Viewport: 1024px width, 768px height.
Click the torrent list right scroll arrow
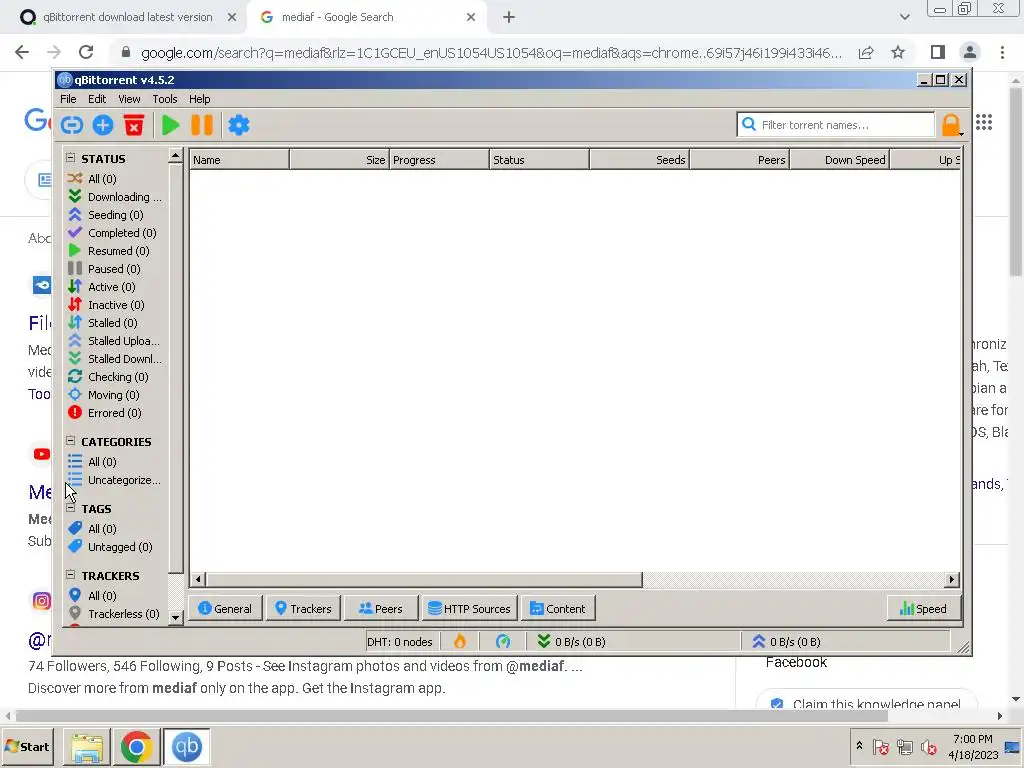(952, 579)
